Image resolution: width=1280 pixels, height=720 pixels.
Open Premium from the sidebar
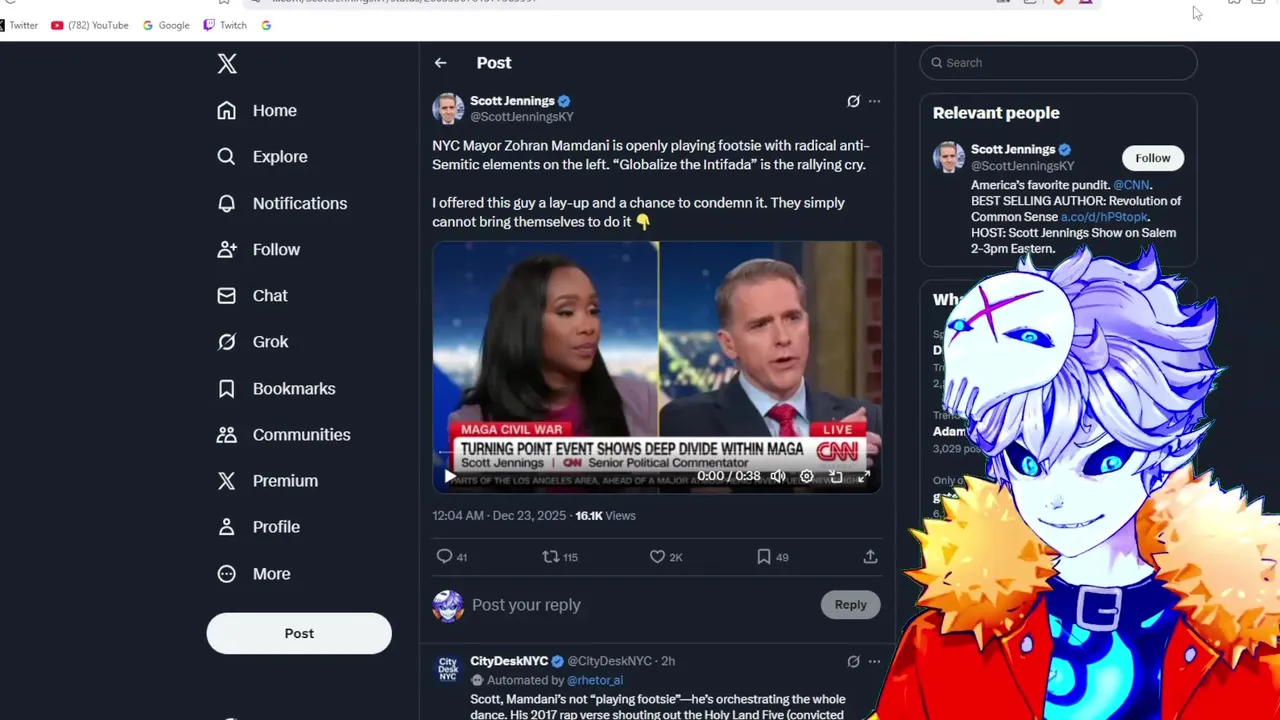tap(267, 480)
